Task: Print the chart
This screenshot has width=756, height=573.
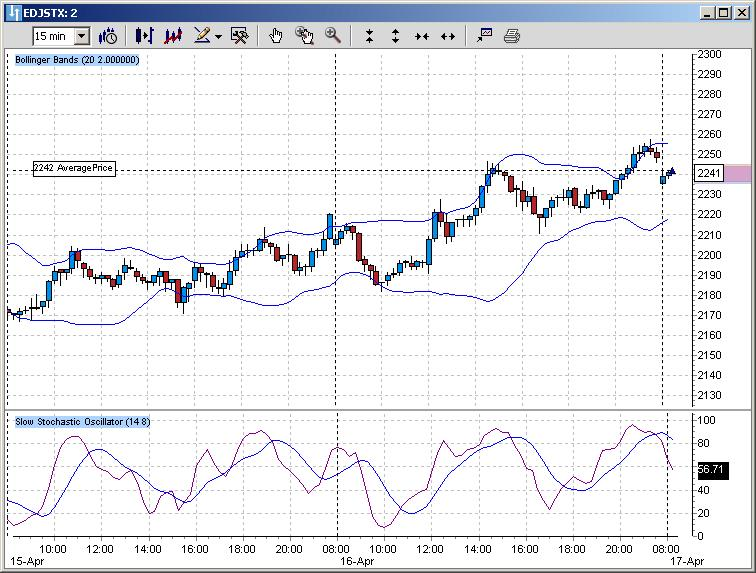Action: point(512,36)
